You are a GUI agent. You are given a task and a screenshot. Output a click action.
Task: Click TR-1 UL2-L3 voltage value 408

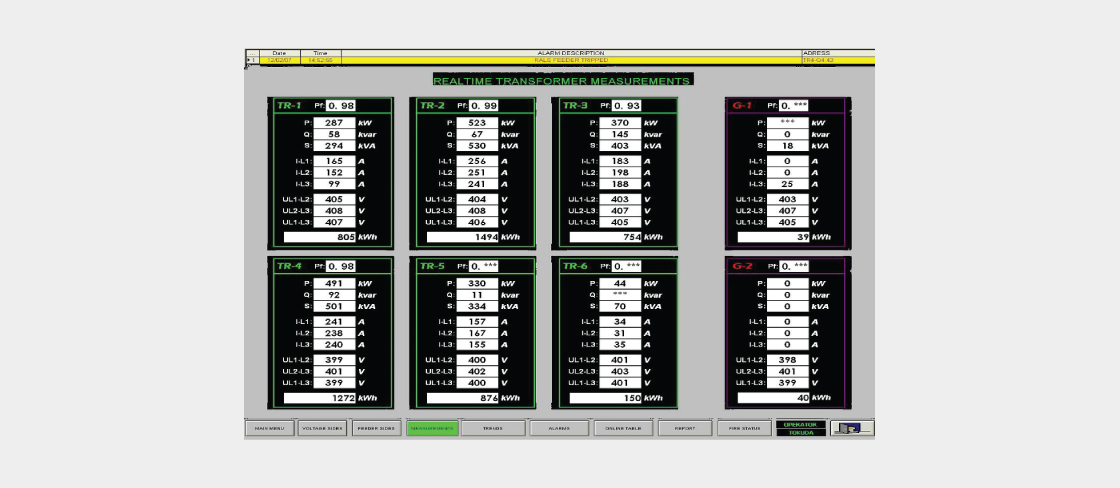click(x=334, y=211)
